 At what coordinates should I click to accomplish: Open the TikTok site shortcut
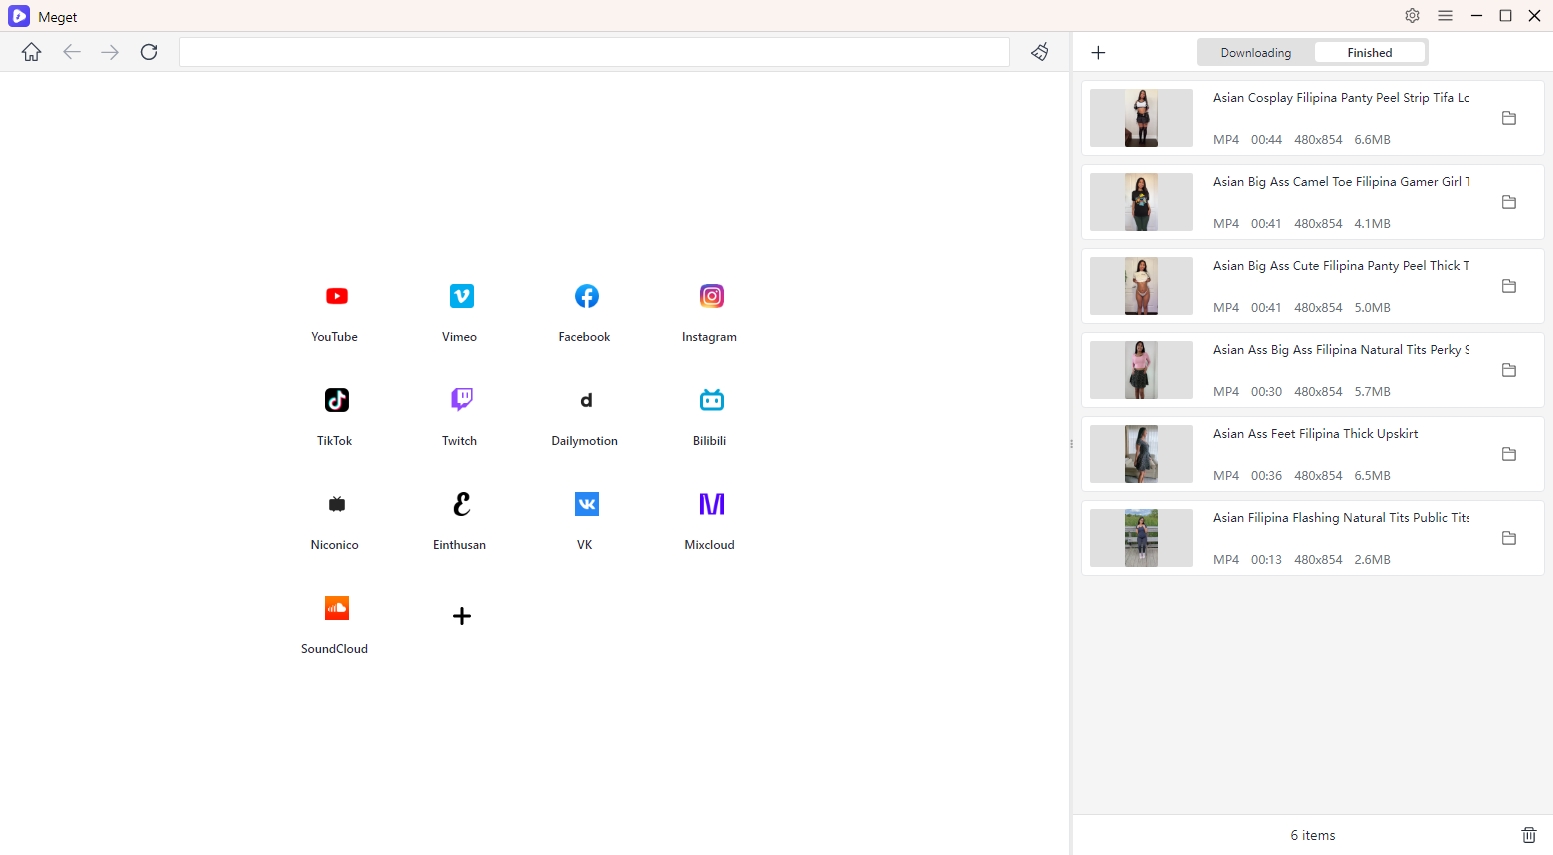click(336, 401)
